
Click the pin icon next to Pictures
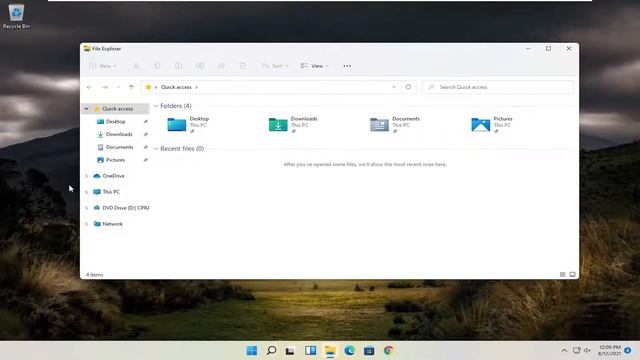click(x=145, y=160)
